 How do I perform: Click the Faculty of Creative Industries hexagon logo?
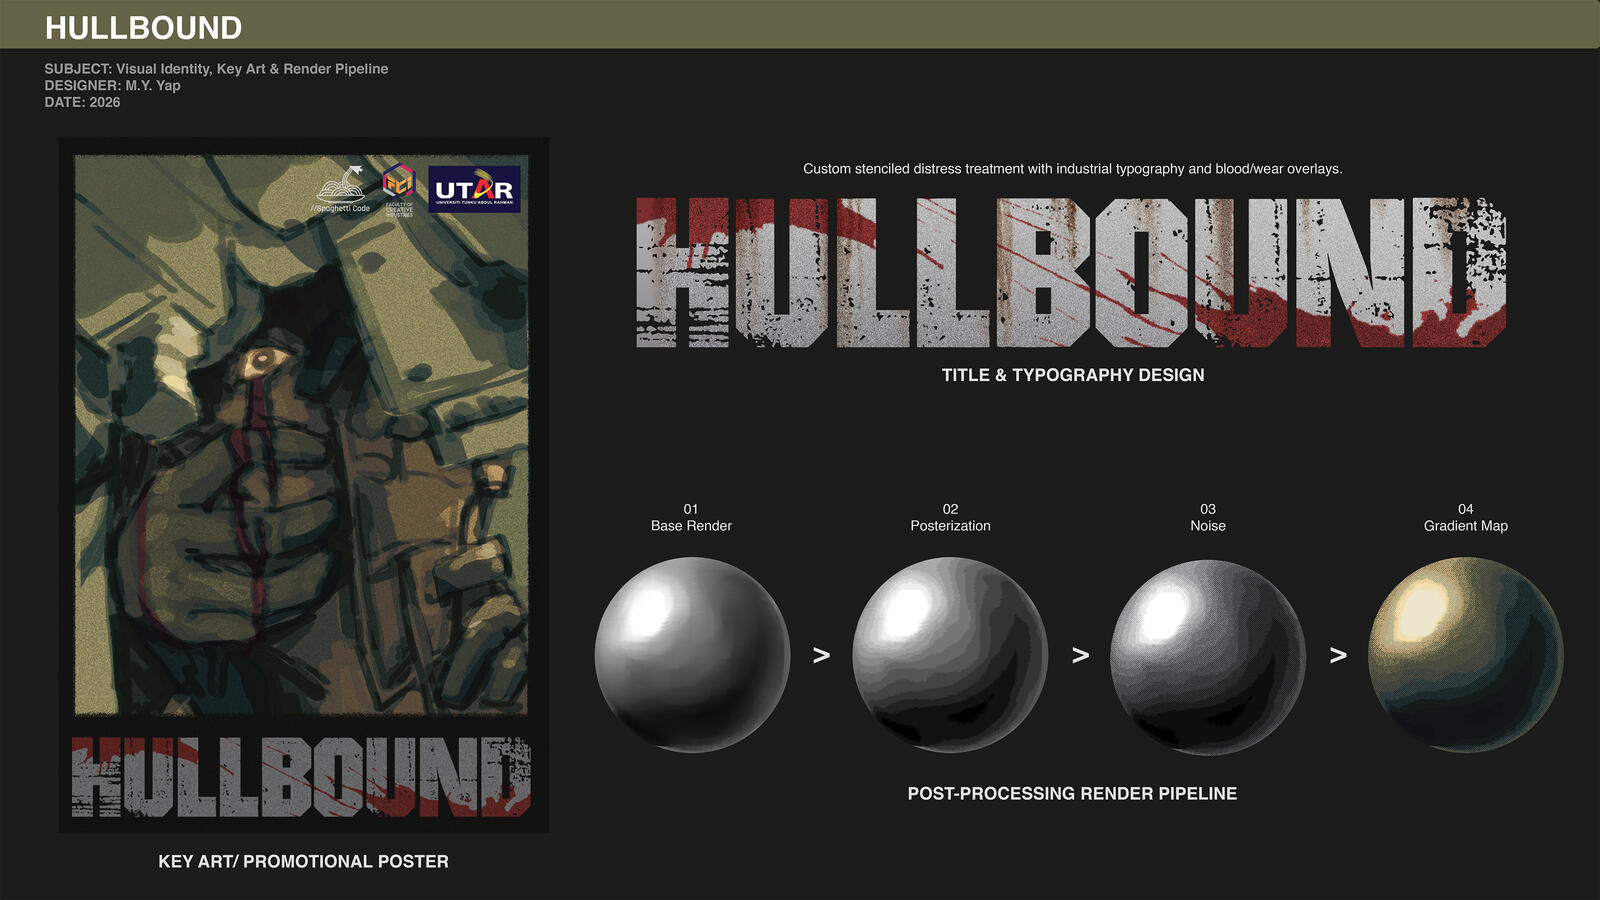[398, 190]
